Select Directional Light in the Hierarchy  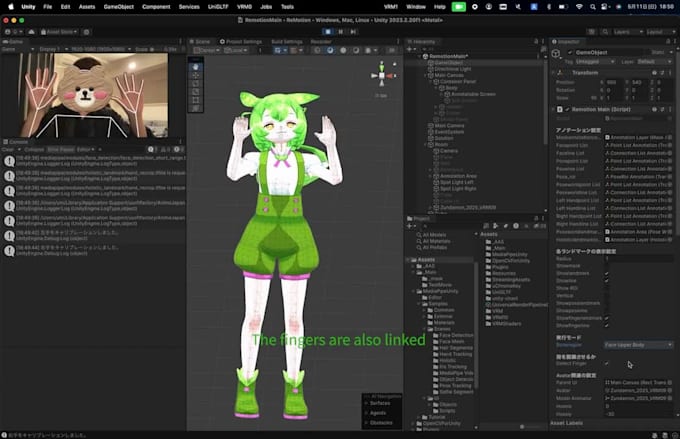[x=452, y=69]
